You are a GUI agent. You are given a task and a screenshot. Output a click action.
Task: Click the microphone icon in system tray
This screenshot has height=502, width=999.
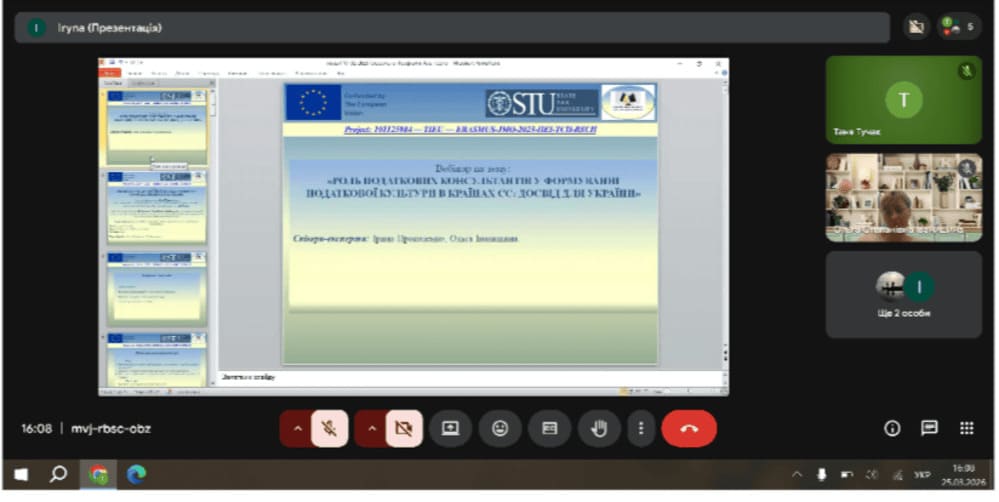pos(823,475)
